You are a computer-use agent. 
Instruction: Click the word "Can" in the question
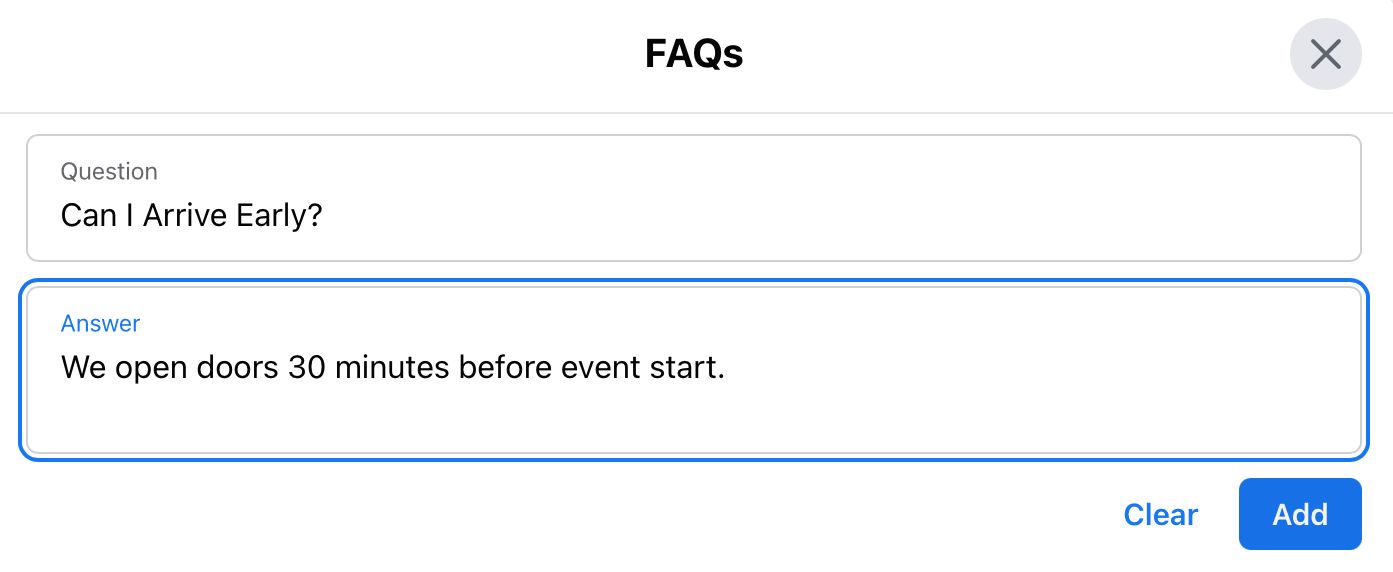pyautogui.click(x=89, y=216)
